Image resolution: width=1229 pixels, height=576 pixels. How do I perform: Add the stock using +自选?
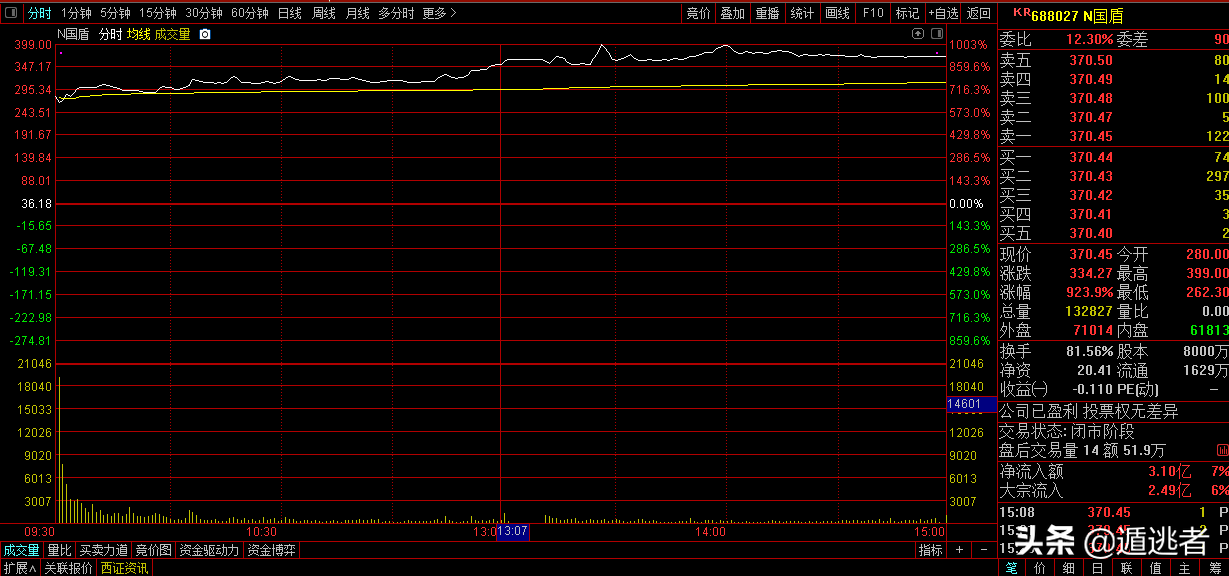(943, 13)
